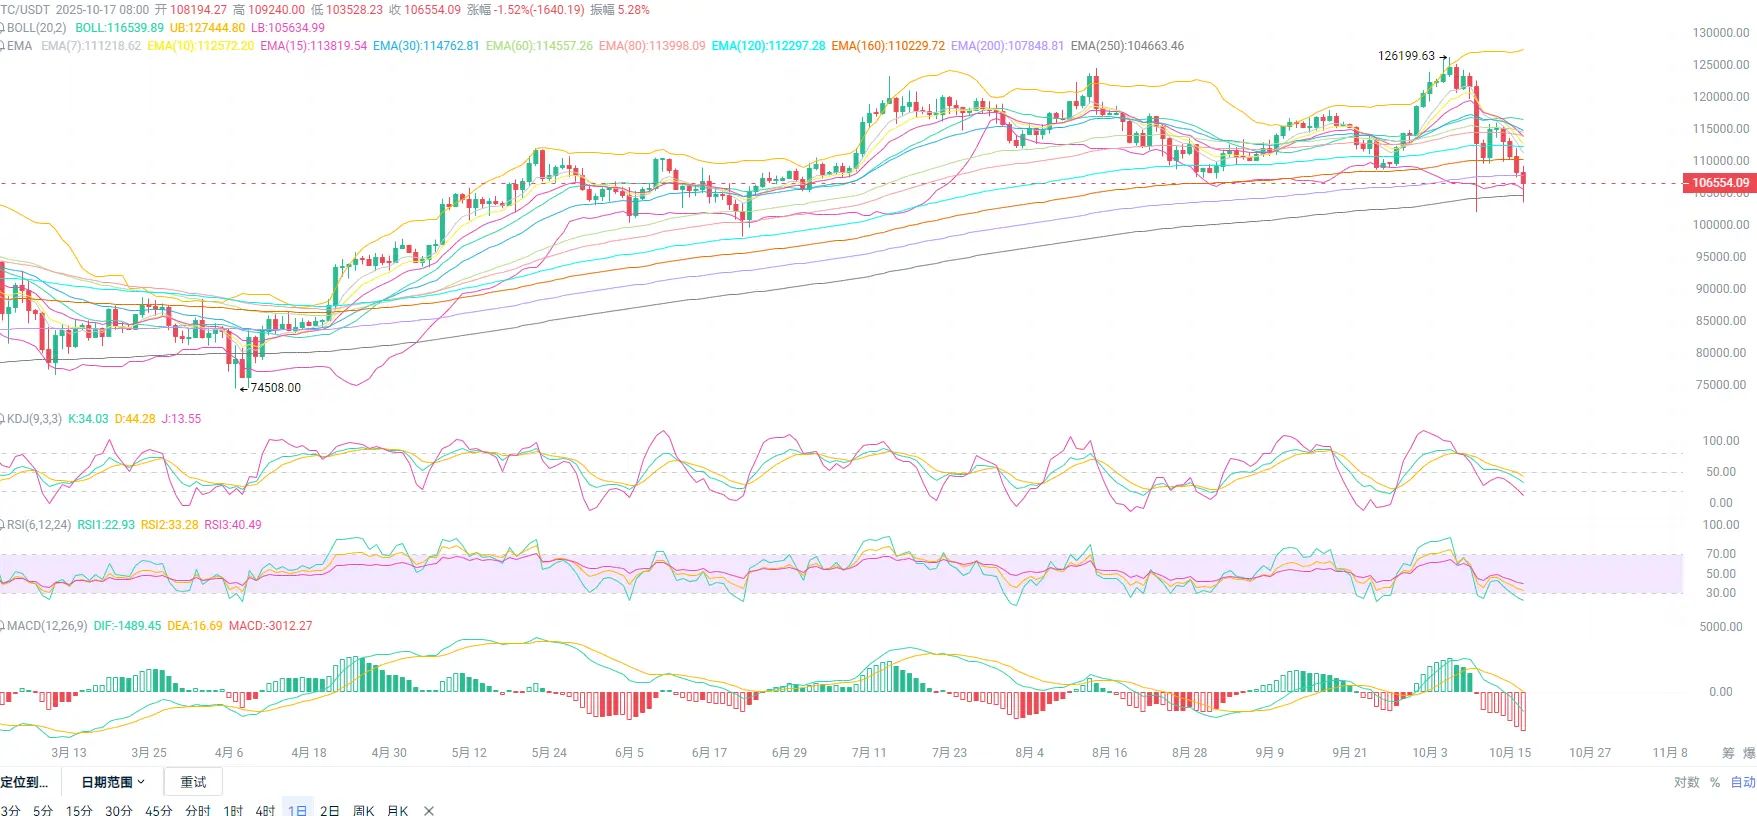The height and width of the screenshot is (816, 1757).
Task: Click the MACD:-3012.27 histogram value
Action: tap(271, 626)
